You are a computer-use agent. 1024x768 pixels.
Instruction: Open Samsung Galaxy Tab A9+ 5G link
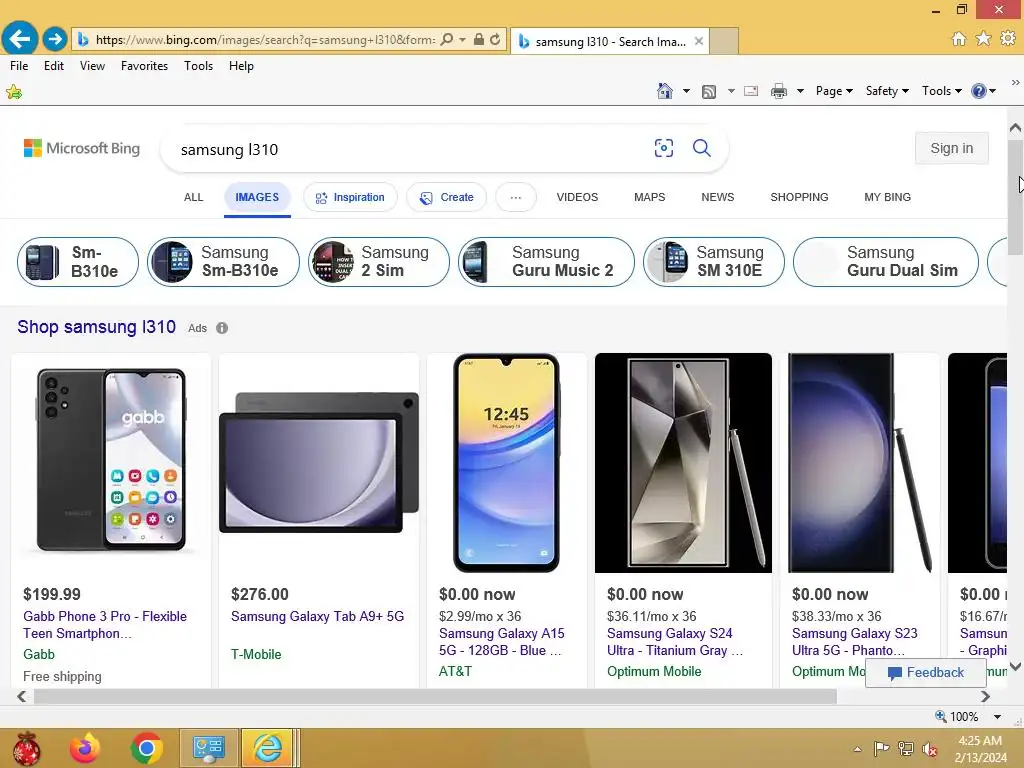click(x=317, y=616)
